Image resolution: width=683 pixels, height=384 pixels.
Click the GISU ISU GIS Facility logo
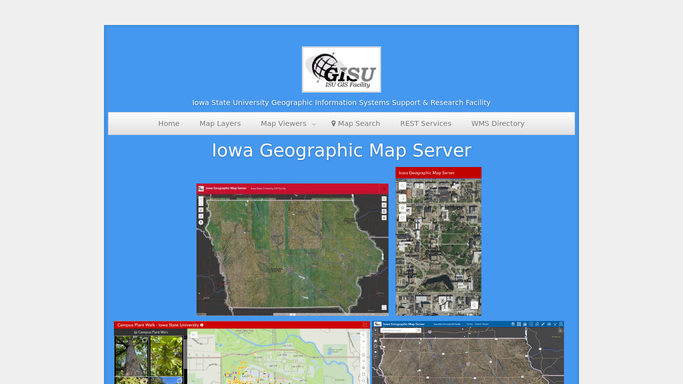[x=341, y=69]
